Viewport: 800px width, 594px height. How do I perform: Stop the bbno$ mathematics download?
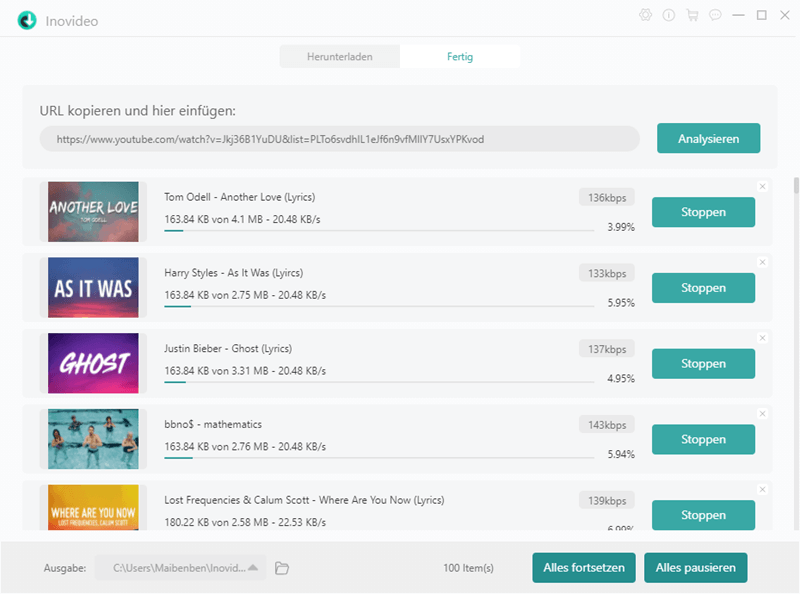703,439
